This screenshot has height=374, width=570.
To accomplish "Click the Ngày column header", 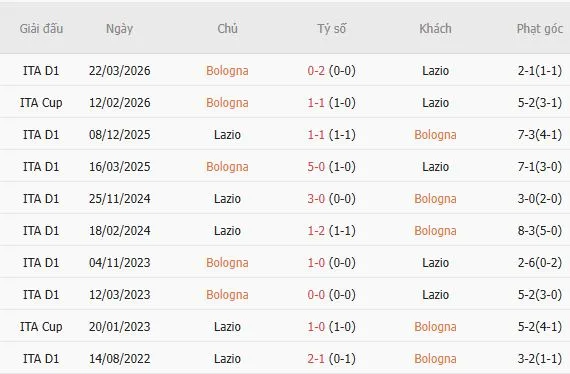I will (119, 29).
